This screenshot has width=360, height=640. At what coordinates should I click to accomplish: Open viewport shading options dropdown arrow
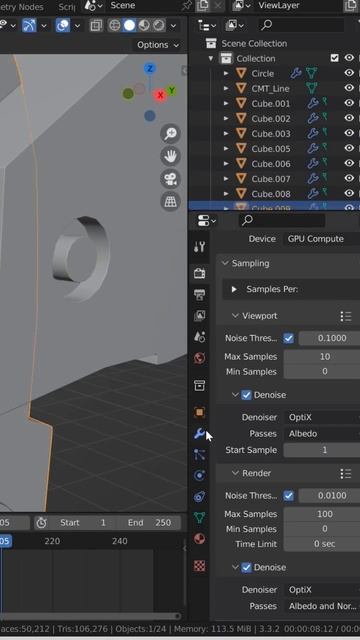pos(173,26)
